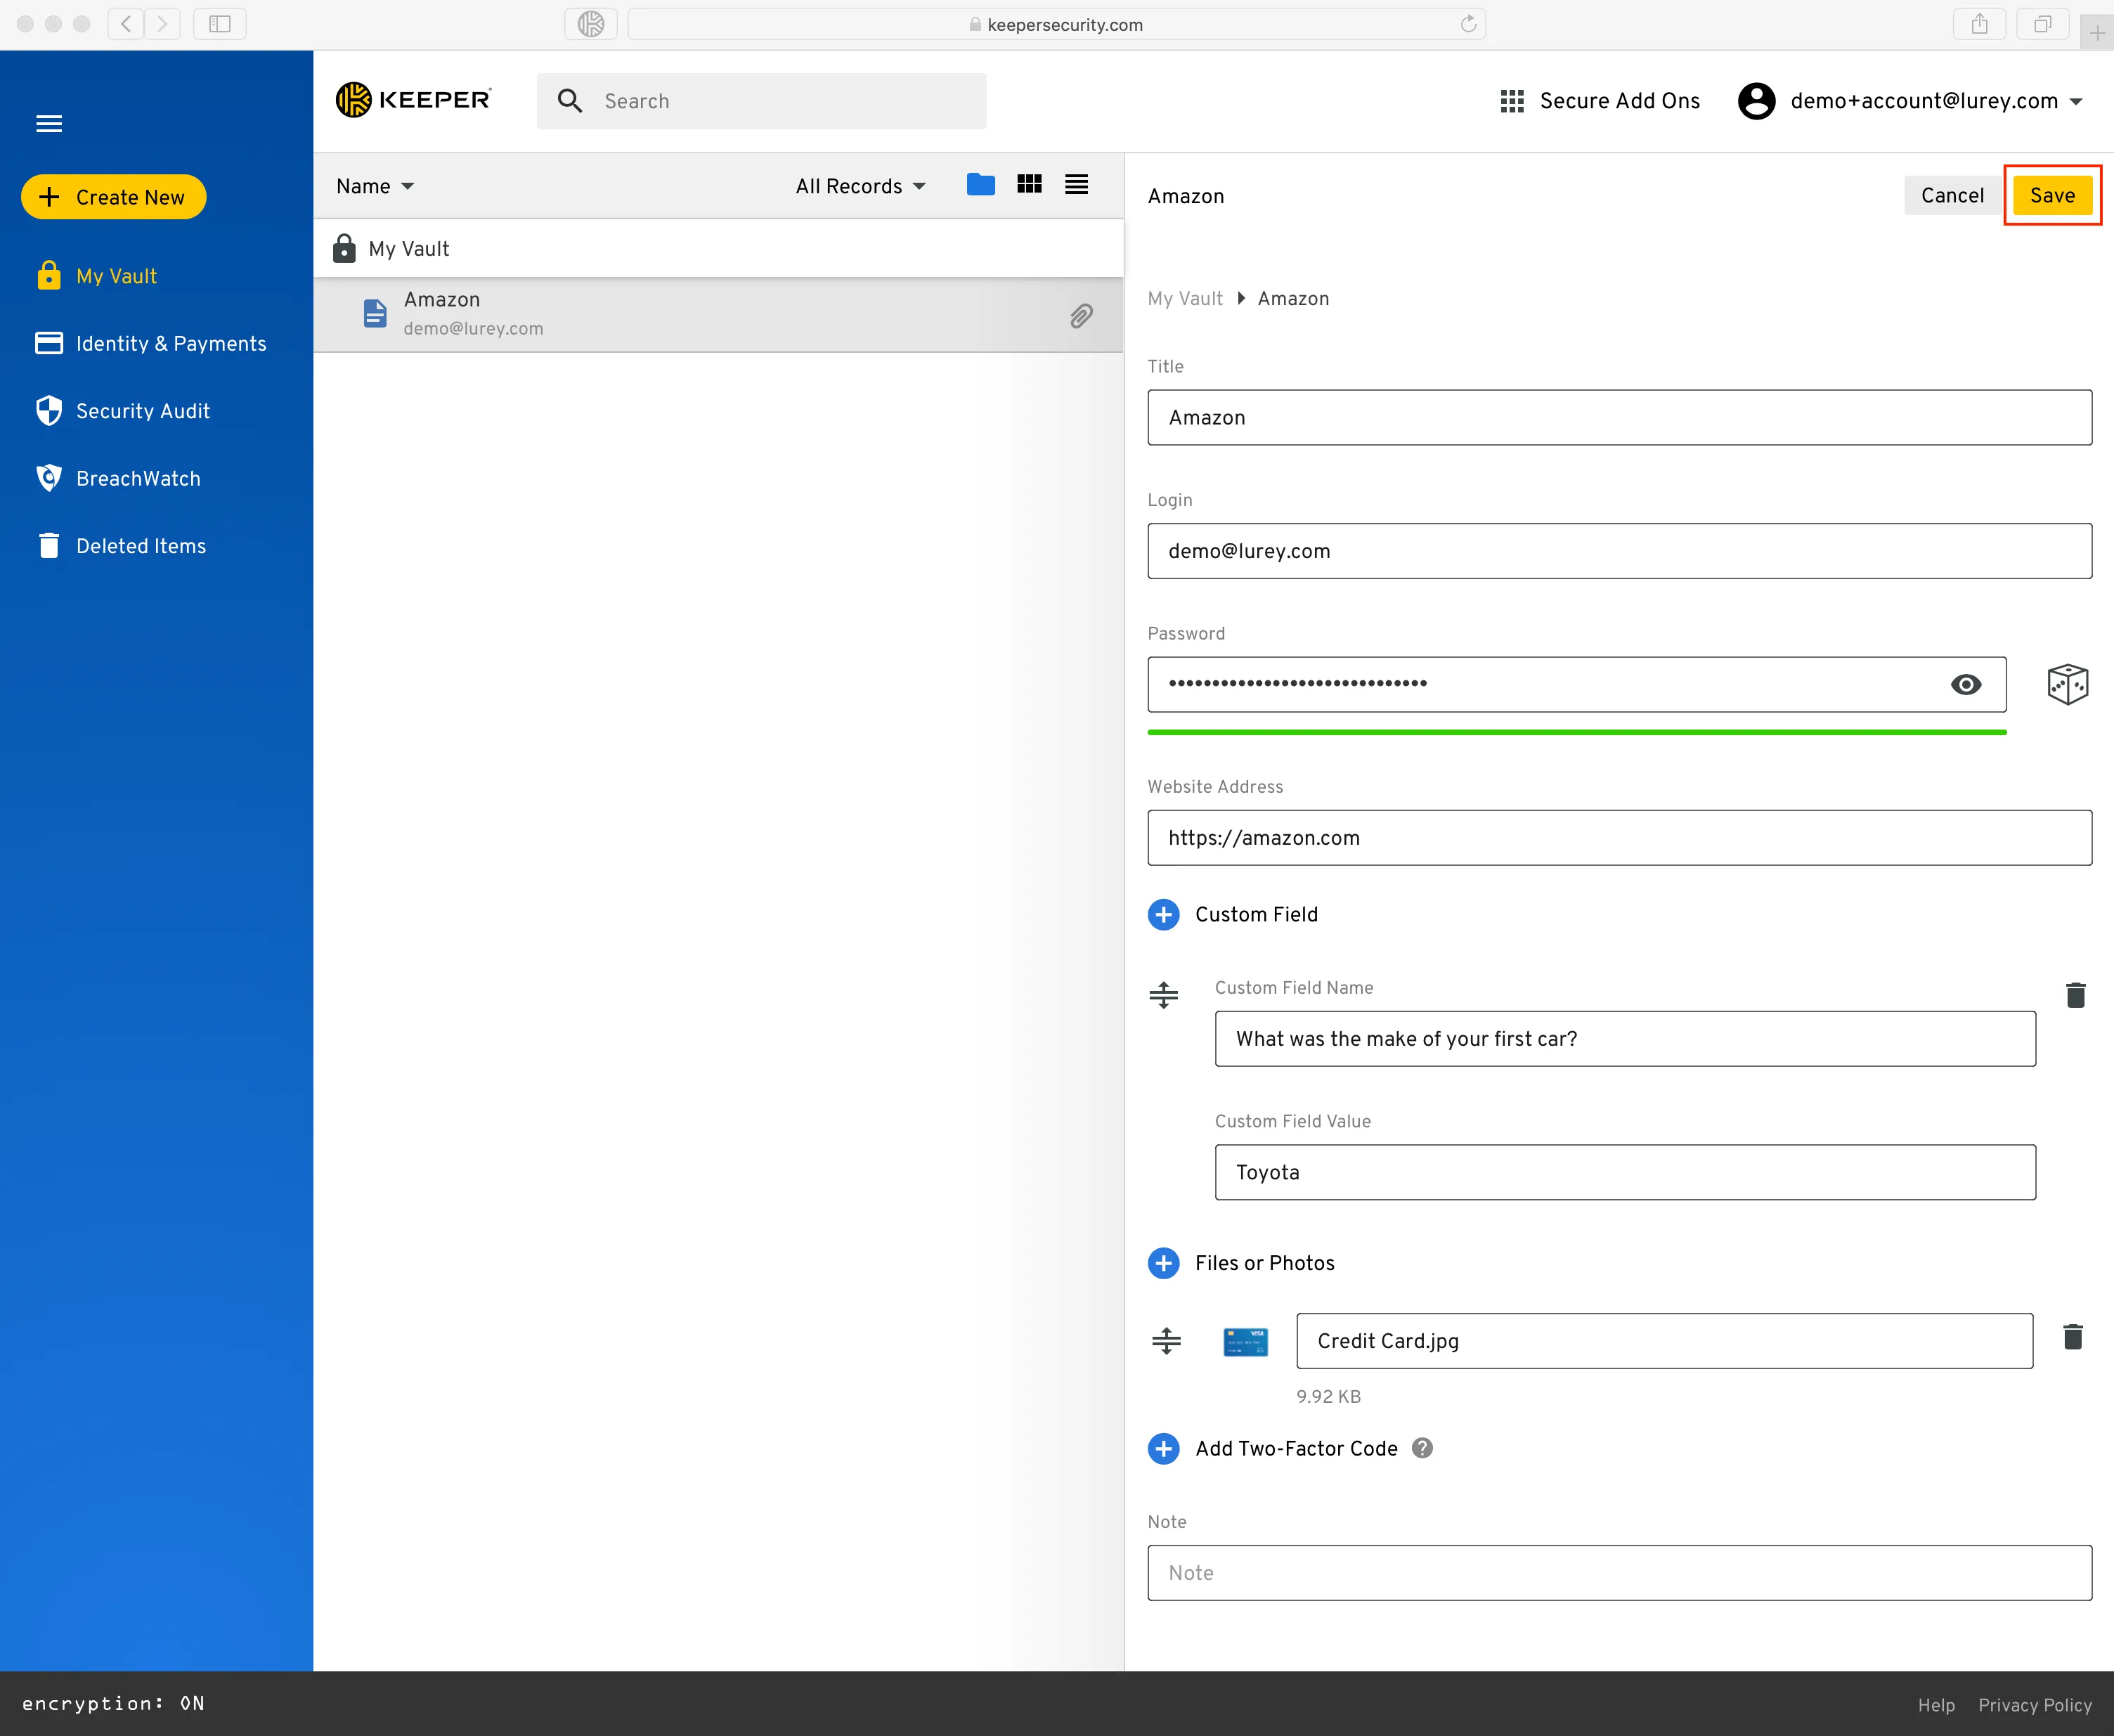Click the delete trash icon for custom field
This screenshot has height=1736, width=2114.
click(x=2074, y=995)
